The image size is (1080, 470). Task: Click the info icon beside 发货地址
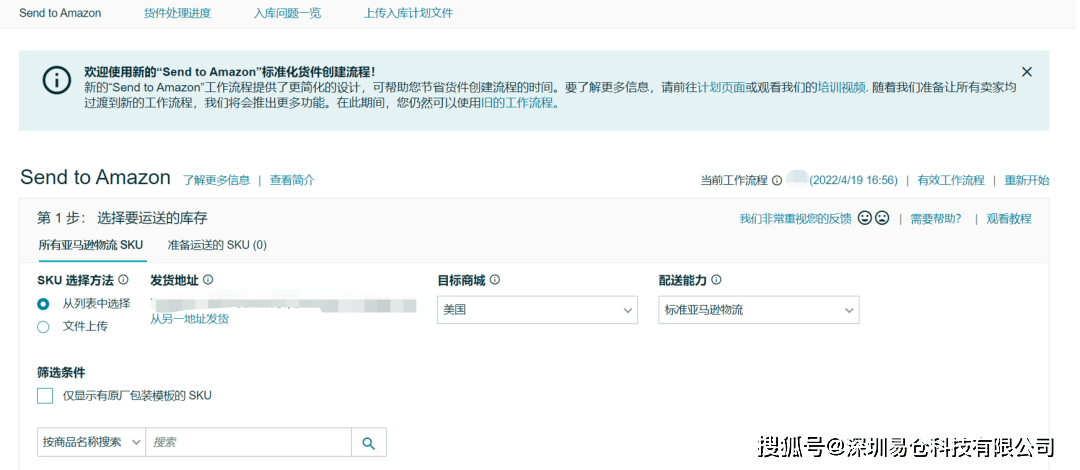tap(208, 280)
